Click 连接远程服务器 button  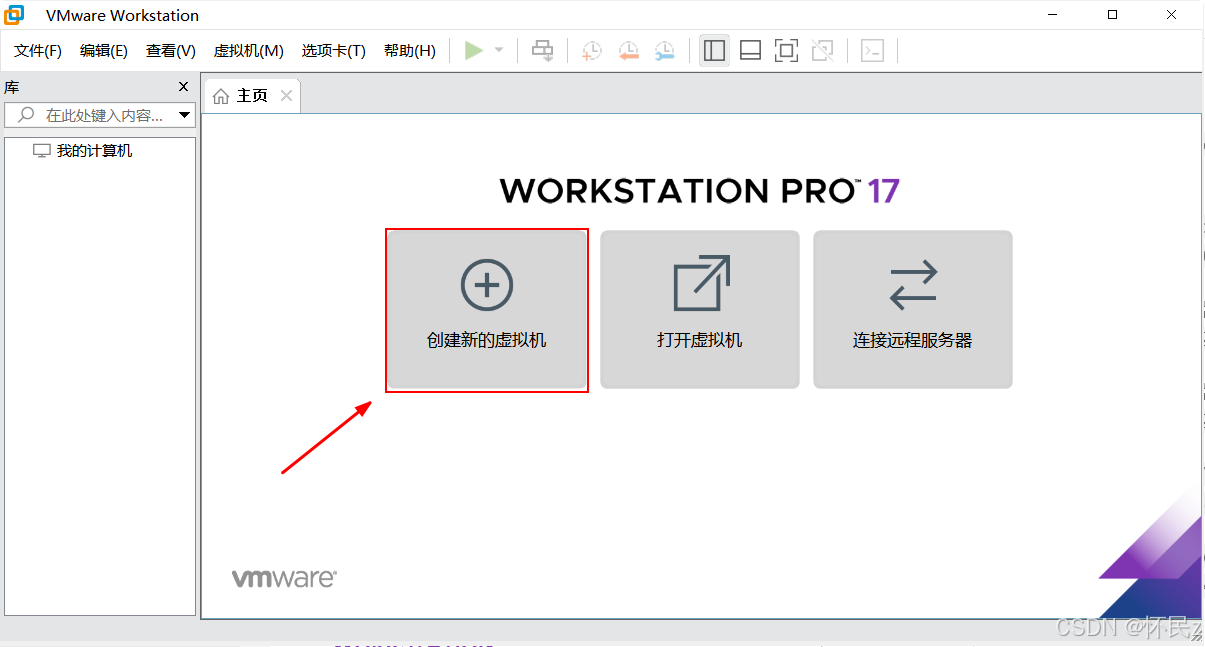click(x=913, y=310)
